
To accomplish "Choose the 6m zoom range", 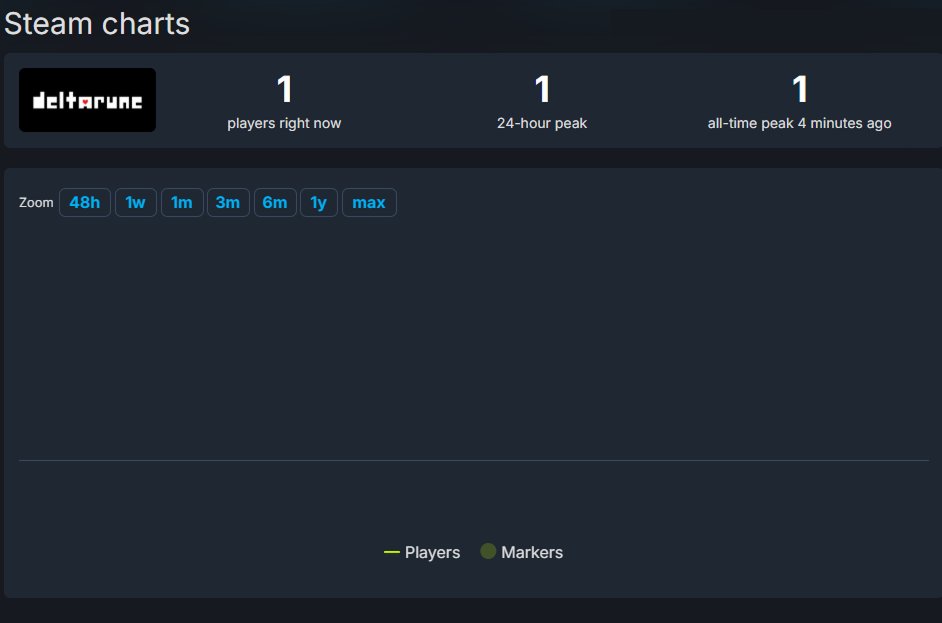I will pos(275,202).
